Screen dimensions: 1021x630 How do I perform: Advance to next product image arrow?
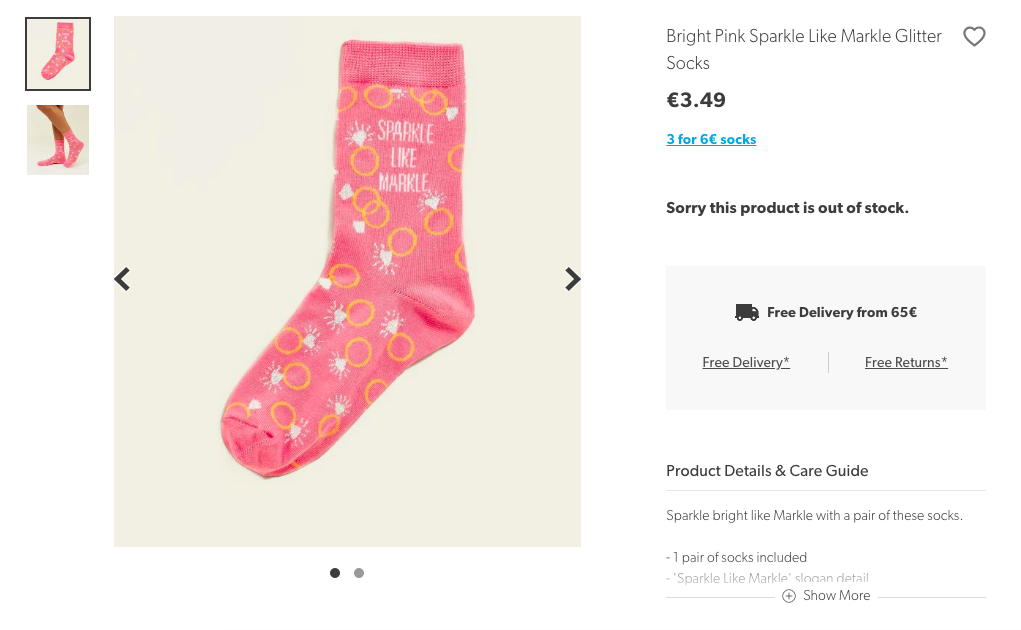pos(572,279)
